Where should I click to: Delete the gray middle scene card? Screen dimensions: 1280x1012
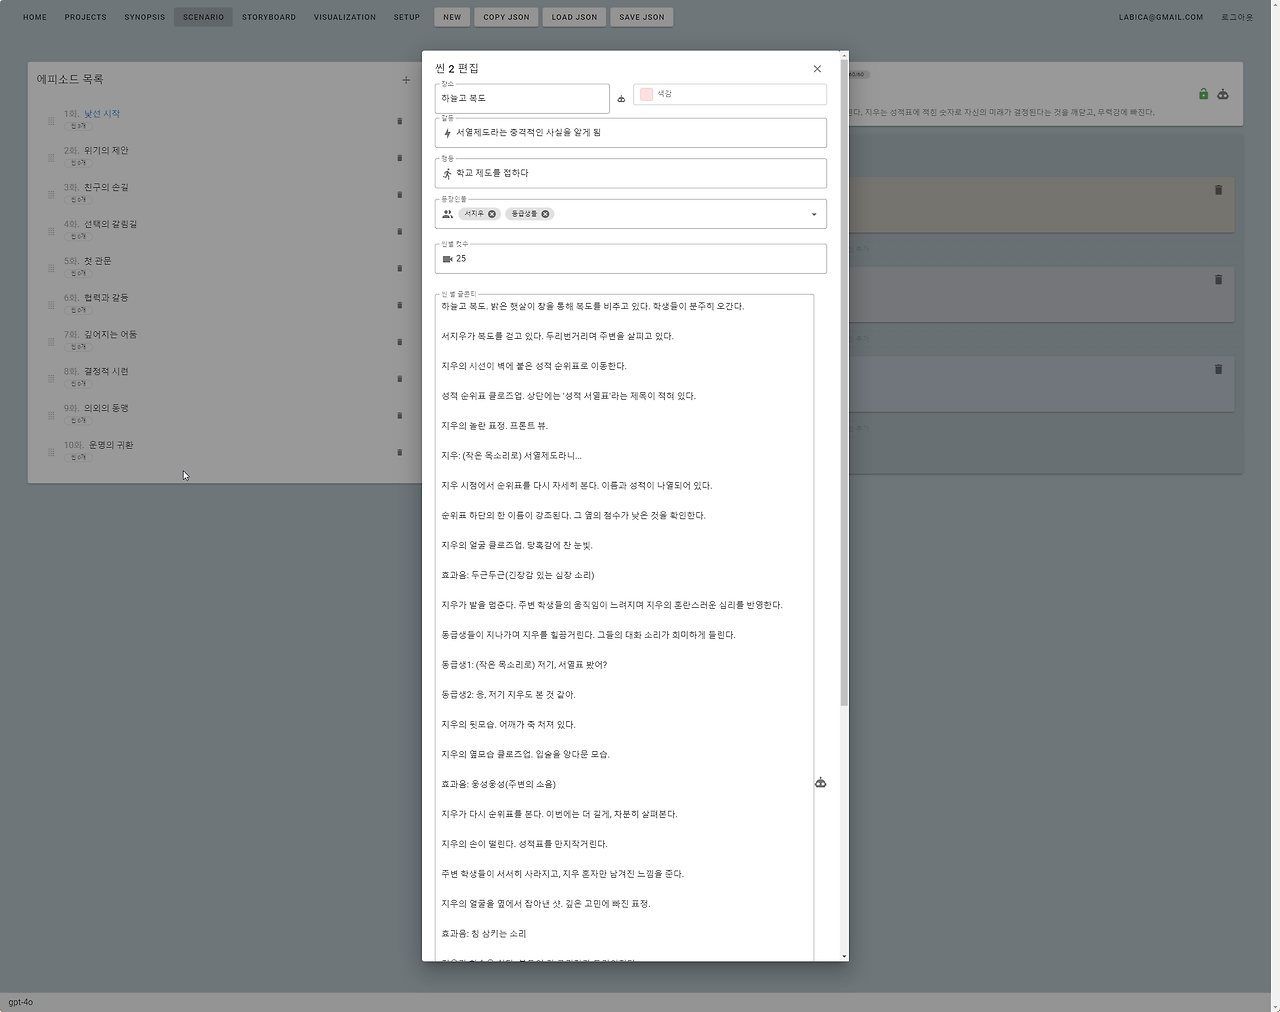coord(1218,280)
